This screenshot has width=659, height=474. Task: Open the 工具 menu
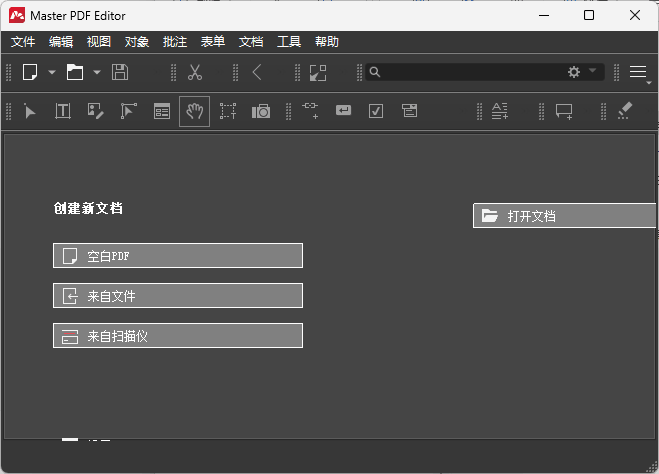(289, 42)
